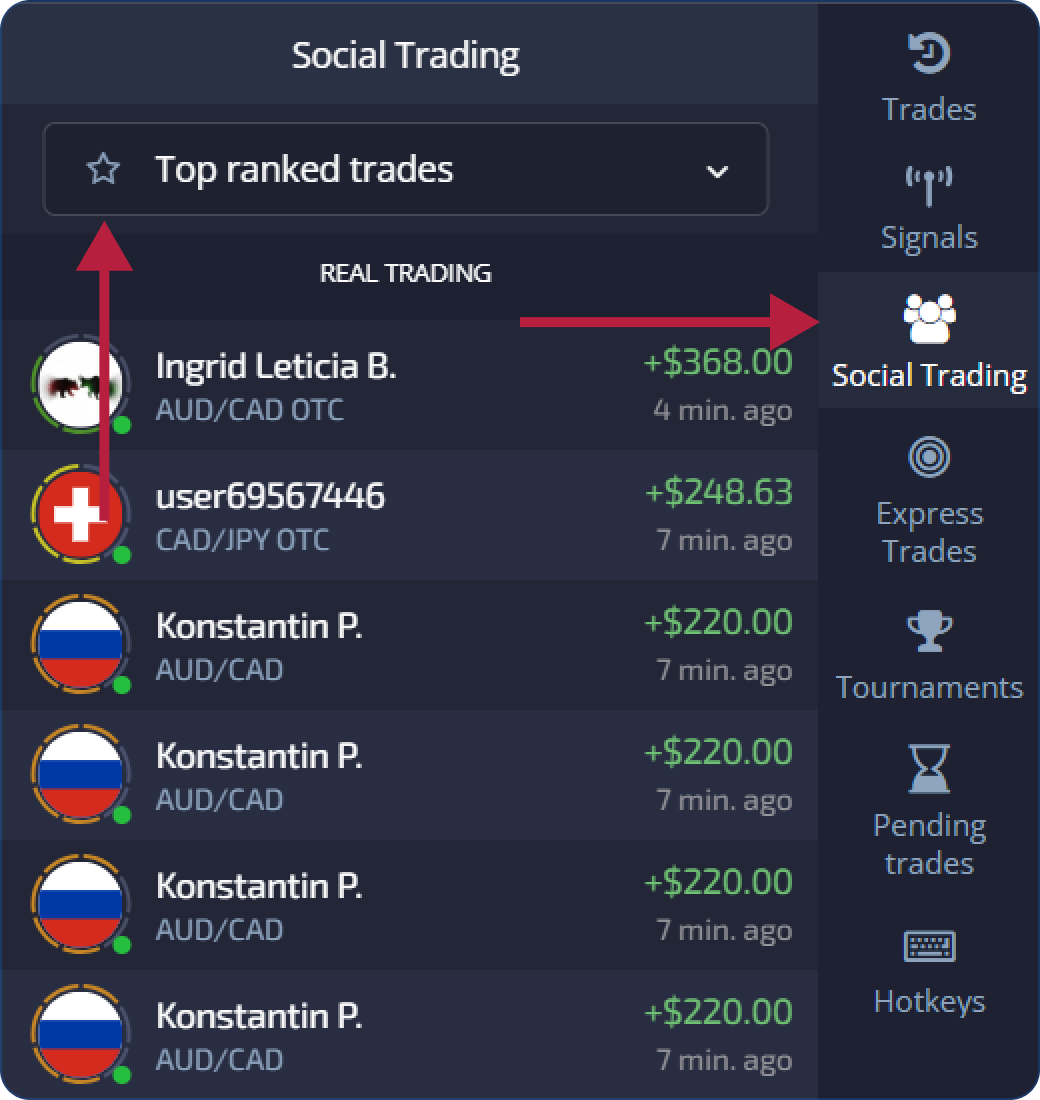Open the Signals antenna icon
Viewport: 1040px width, 1100px height.
(929, 186)
